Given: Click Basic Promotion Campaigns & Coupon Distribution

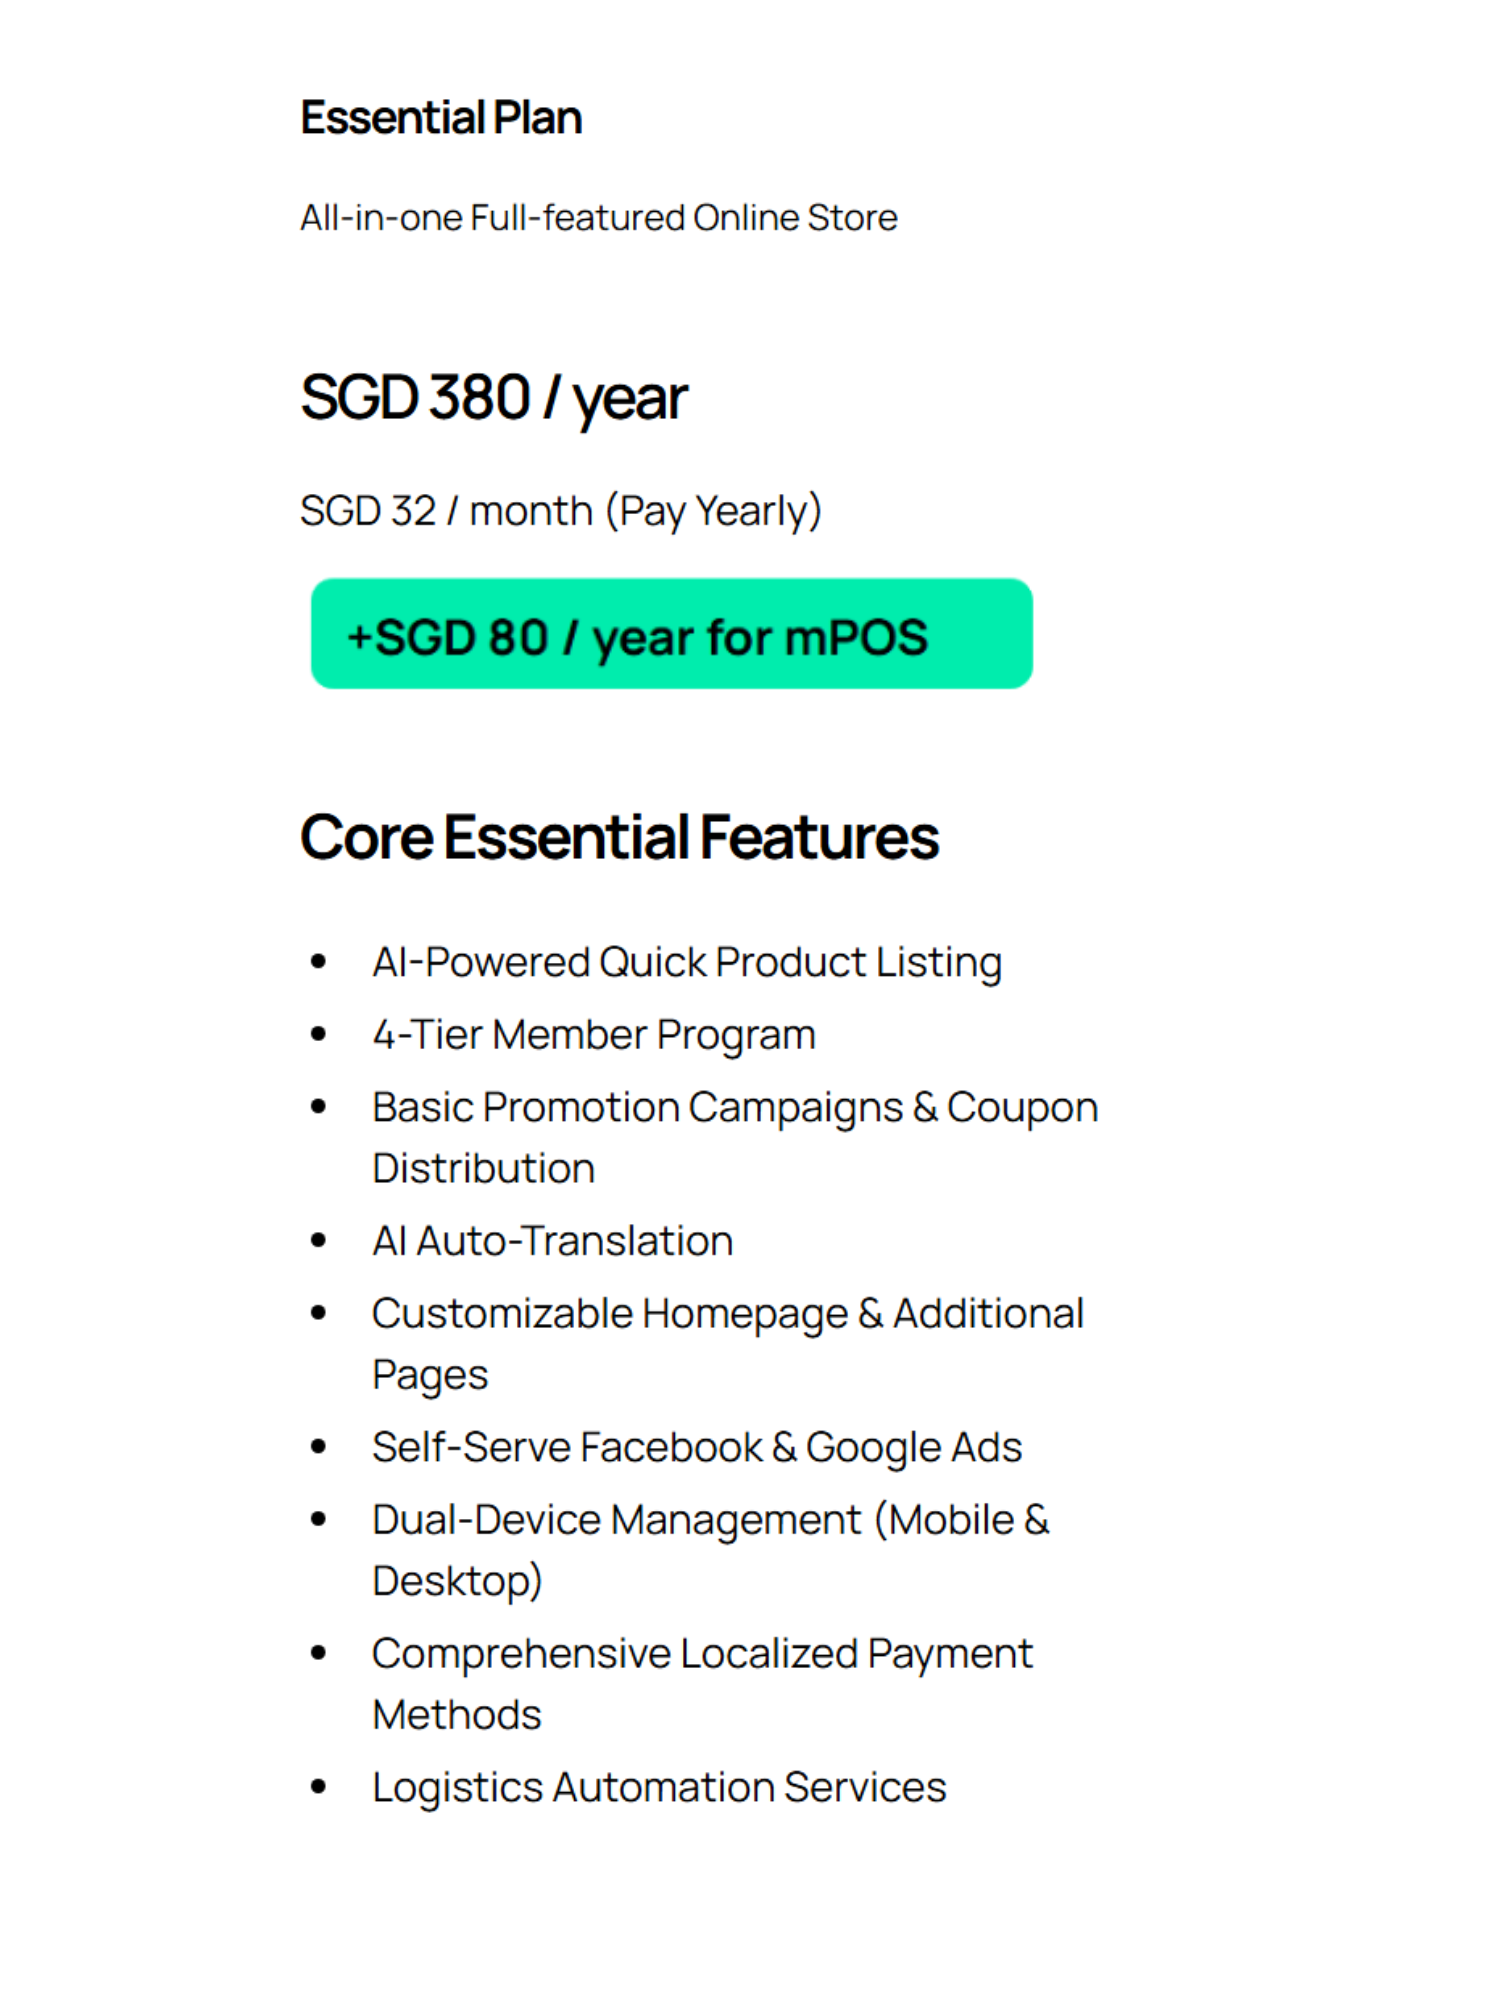Looking at the screenshot, I should (735, 1138).
